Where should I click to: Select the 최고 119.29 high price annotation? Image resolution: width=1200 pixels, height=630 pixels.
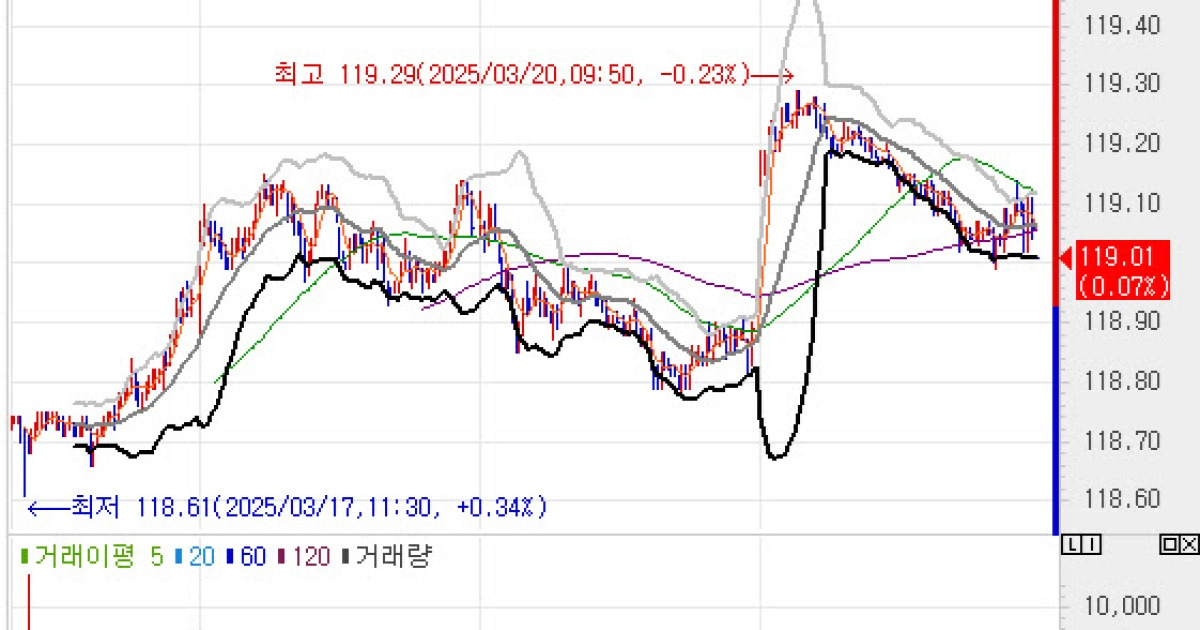point(510,74)
